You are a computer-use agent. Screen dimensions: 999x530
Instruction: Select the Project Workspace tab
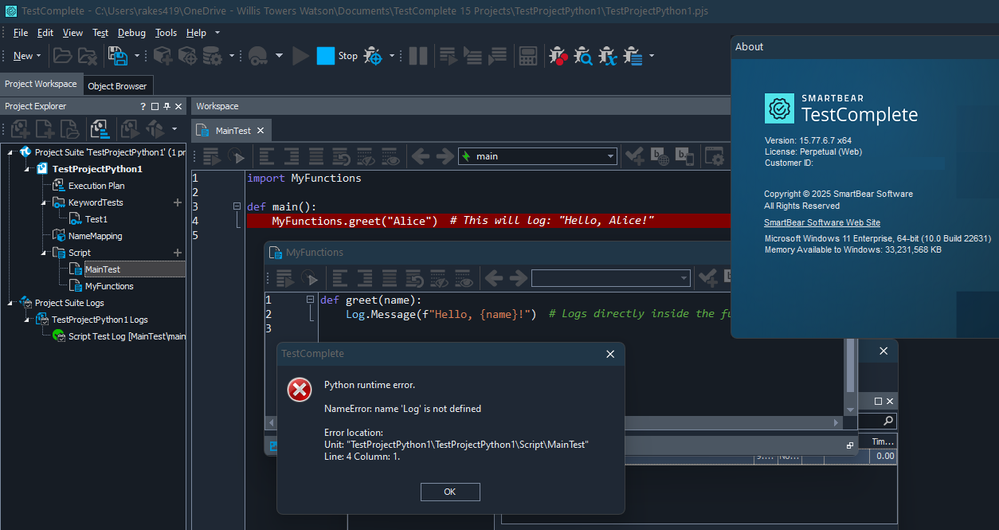41,84
